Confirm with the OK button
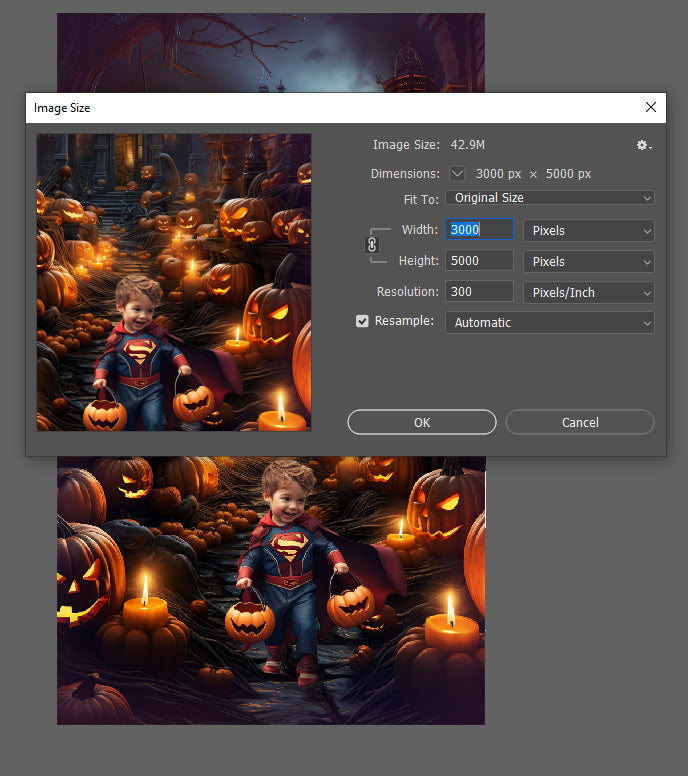688x776 pixels. tap(422, 423)
